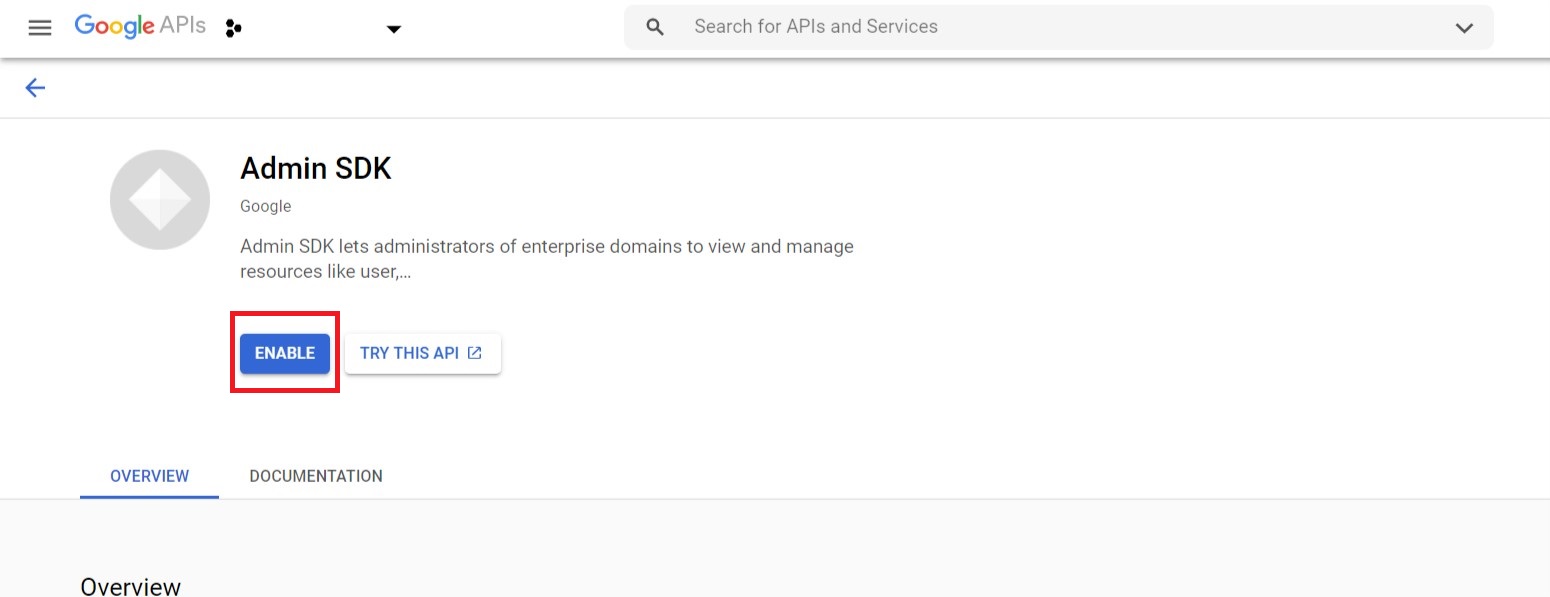
Task: Click the project dots icon
Action: (x=234, y=28)
